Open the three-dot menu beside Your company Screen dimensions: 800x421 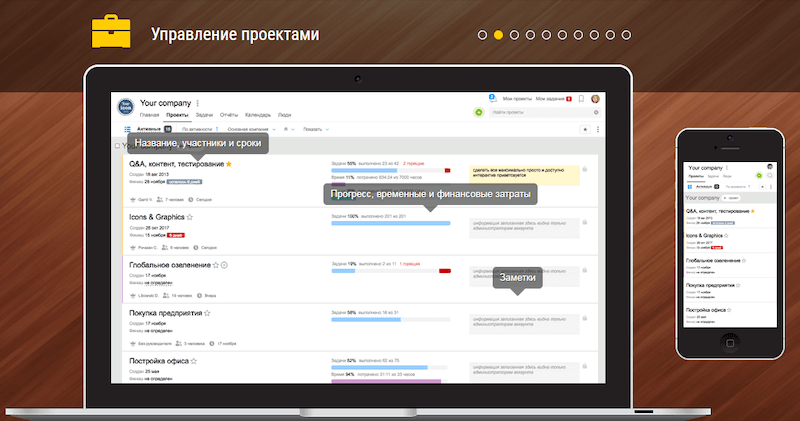click(197, 103)
